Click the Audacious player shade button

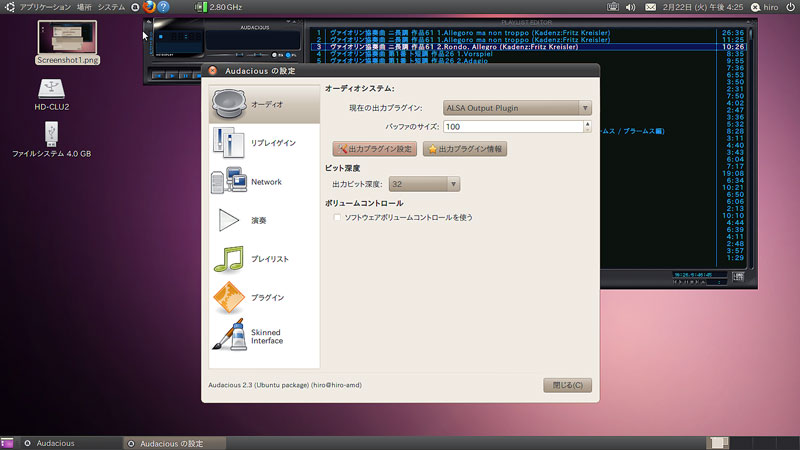click(294, 21)
